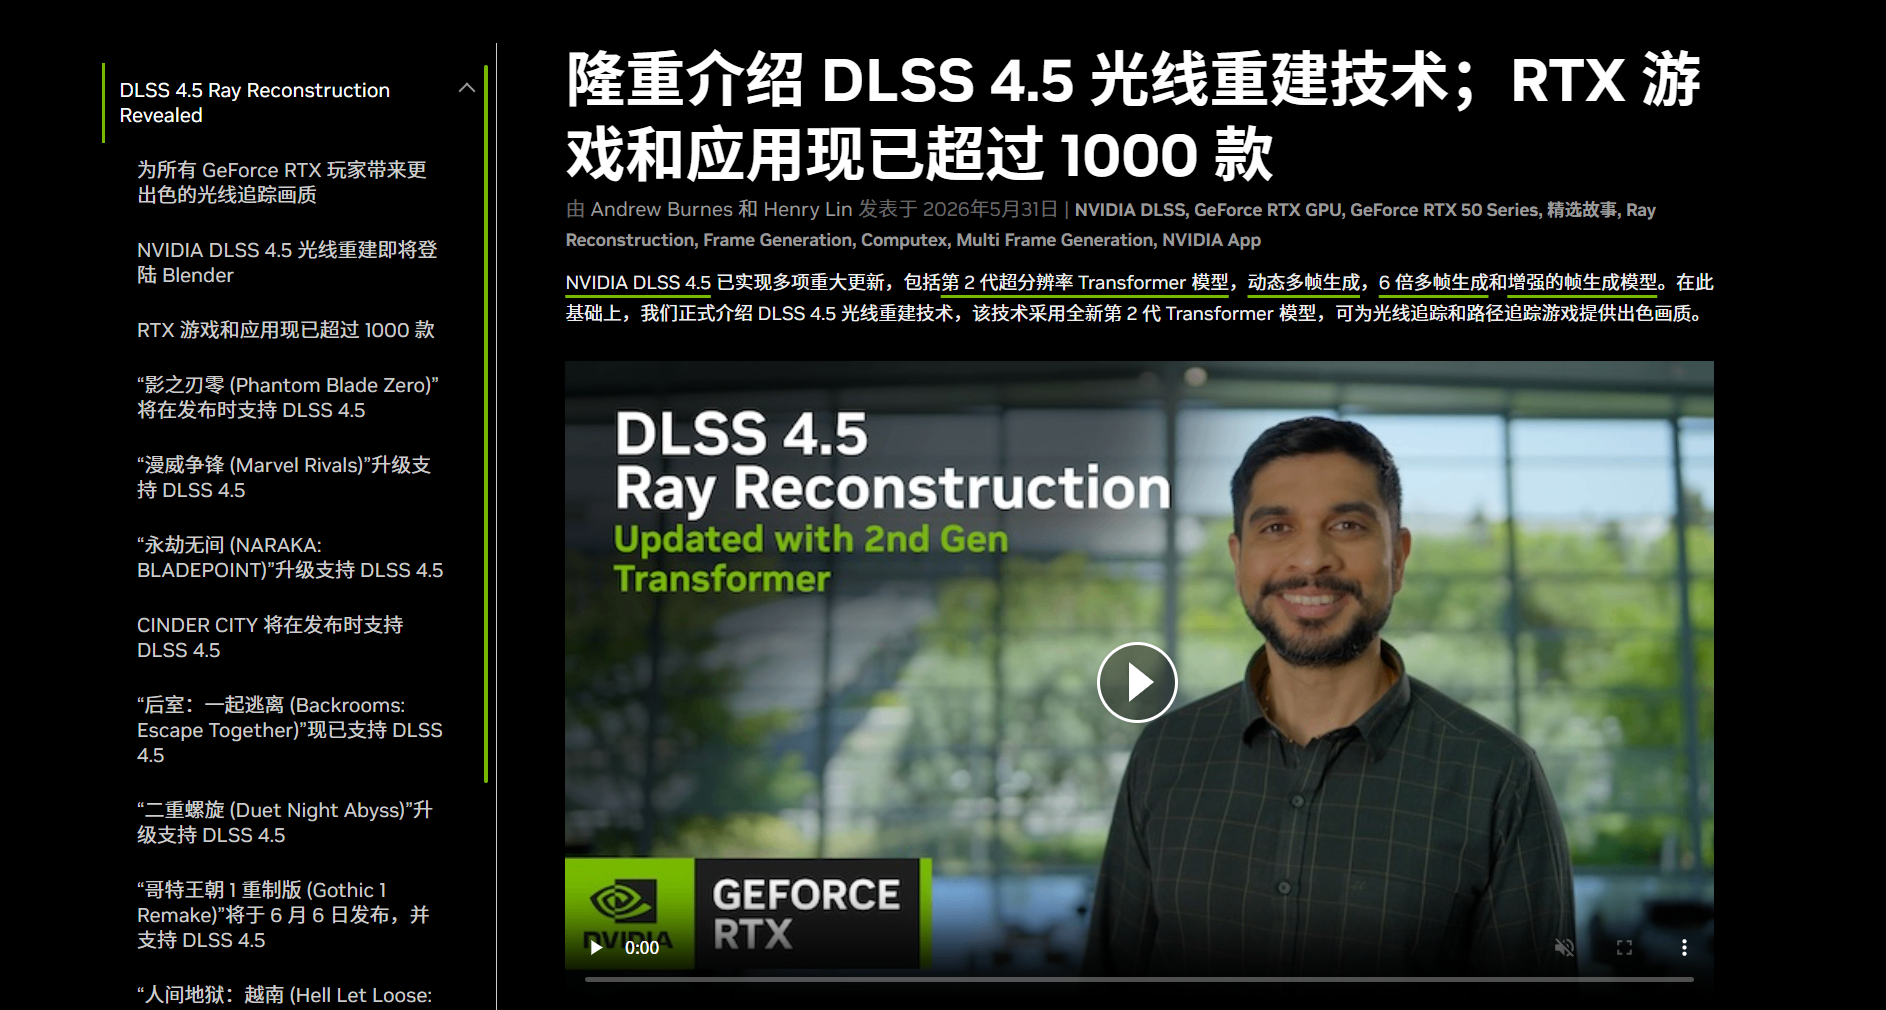
Task: Click the NVIDIA DLSS tag link
Action: point(1129,210)
